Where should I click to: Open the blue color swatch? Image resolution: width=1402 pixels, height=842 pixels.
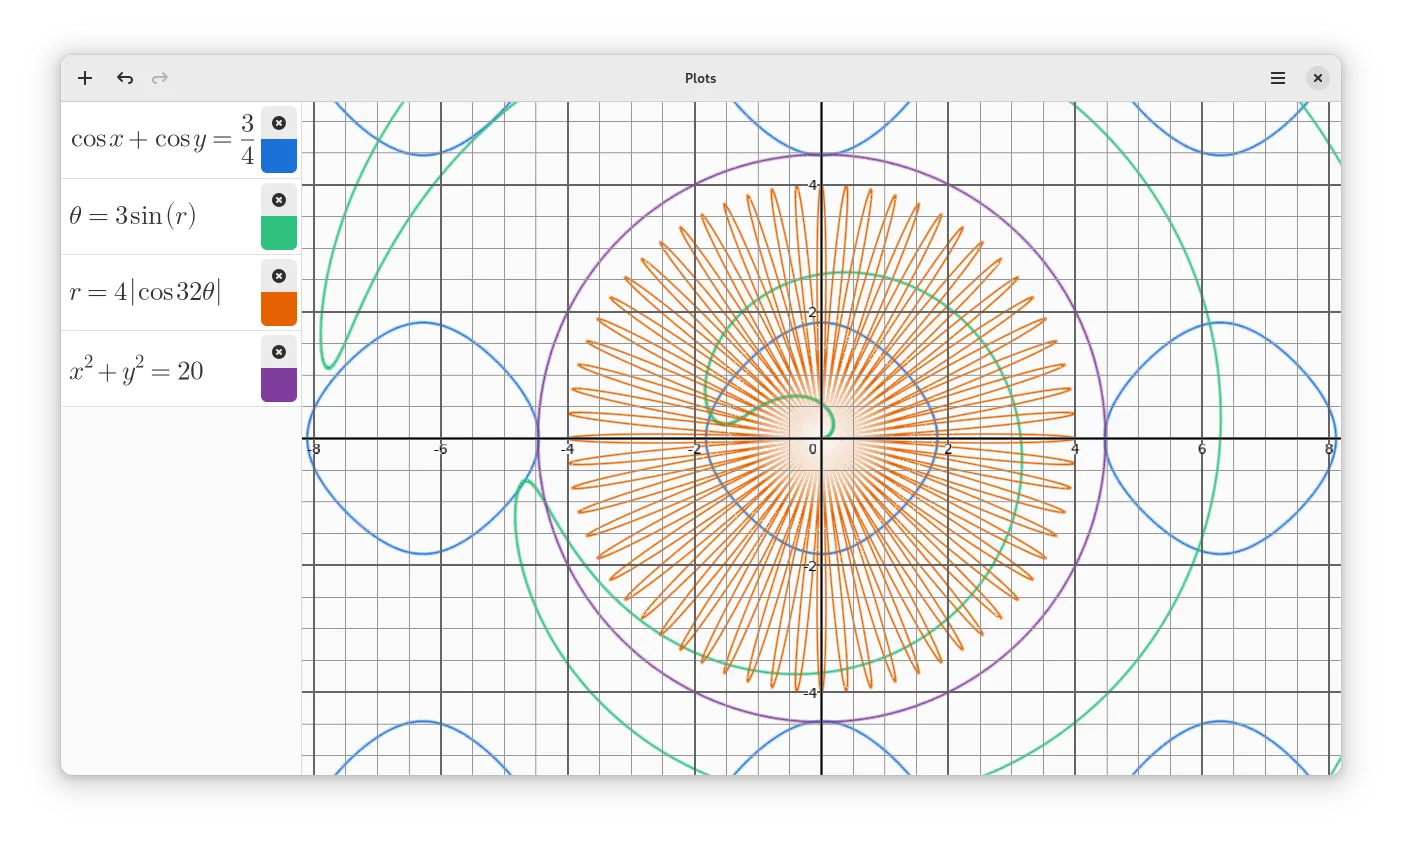279,156
